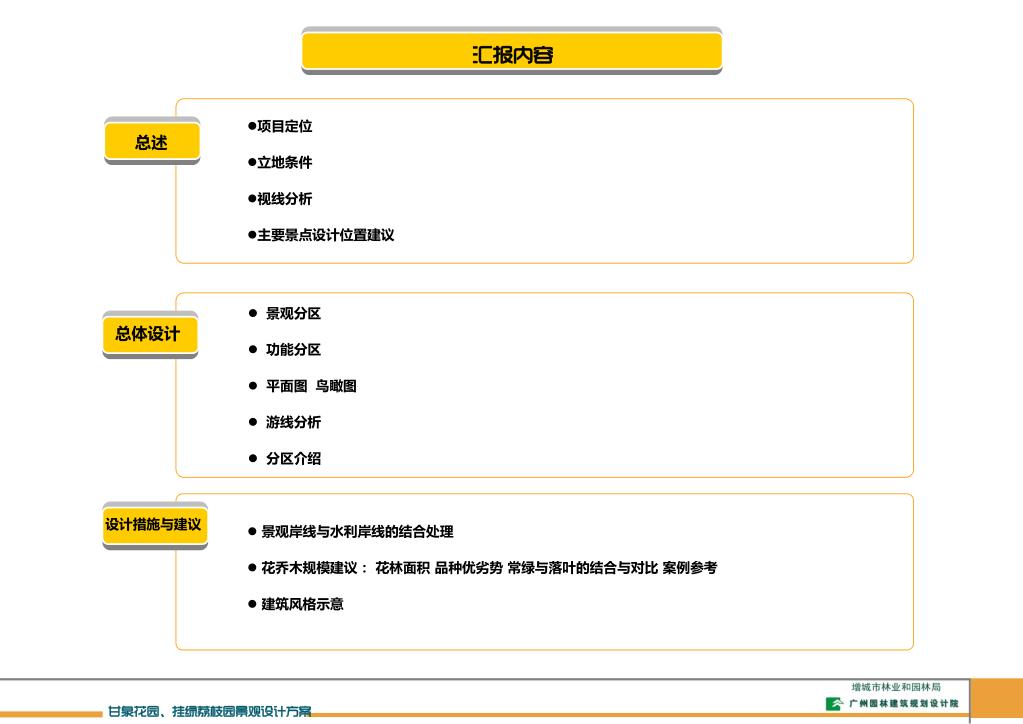Click 景观岸线与水利岸线的结合处理 line
The image size is (1023, 724).
click(351, 532)
